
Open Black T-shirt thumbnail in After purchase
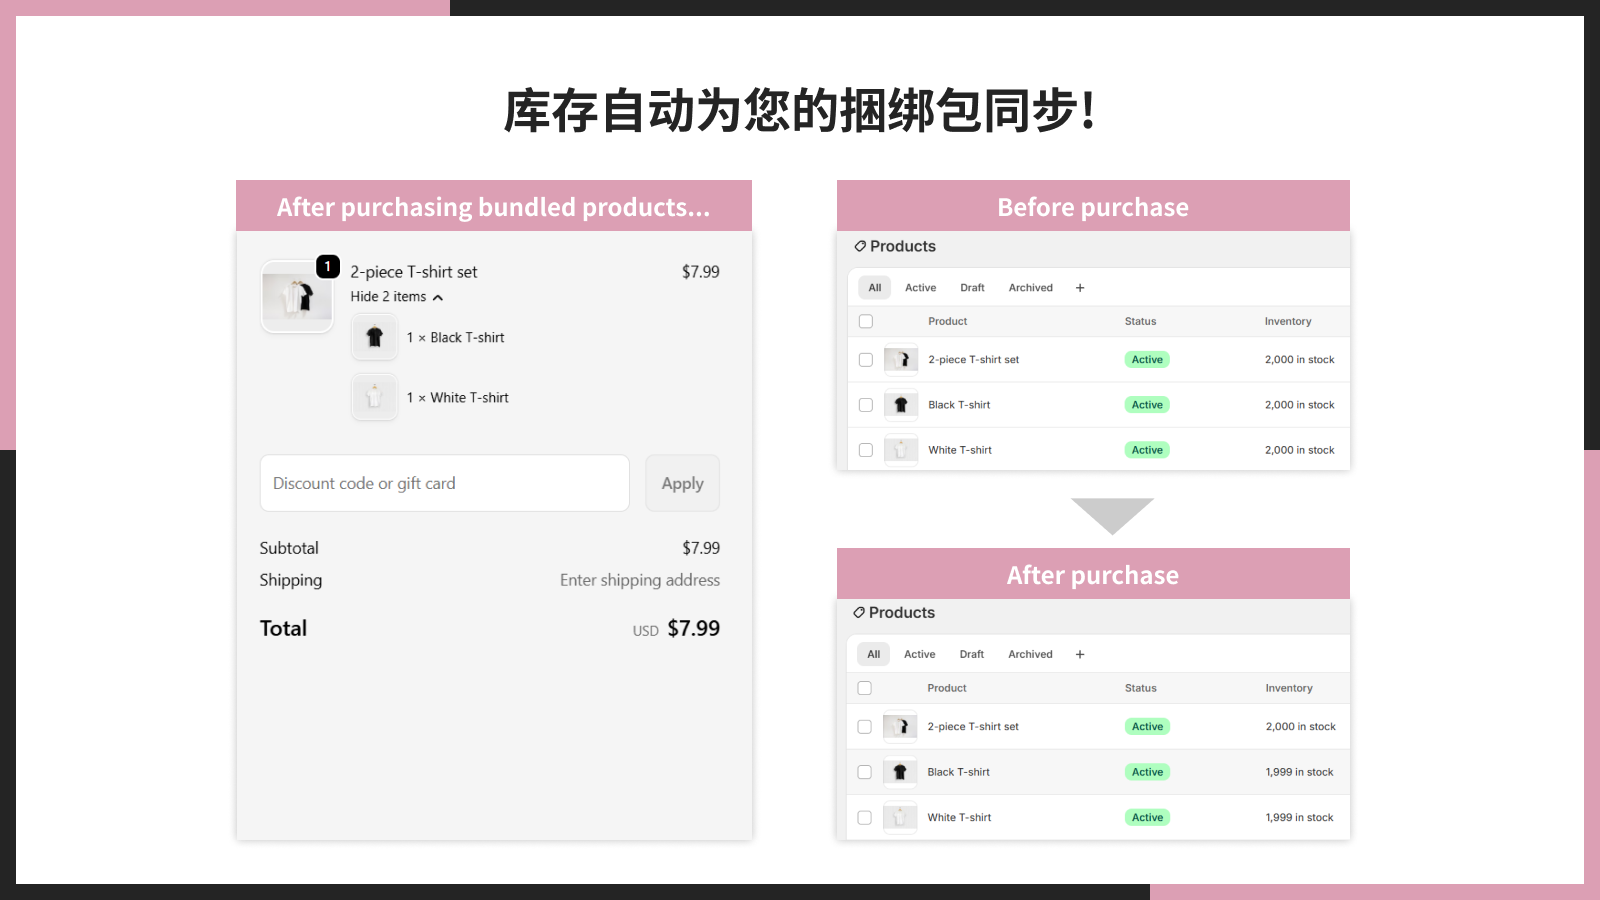pos(900,772)
